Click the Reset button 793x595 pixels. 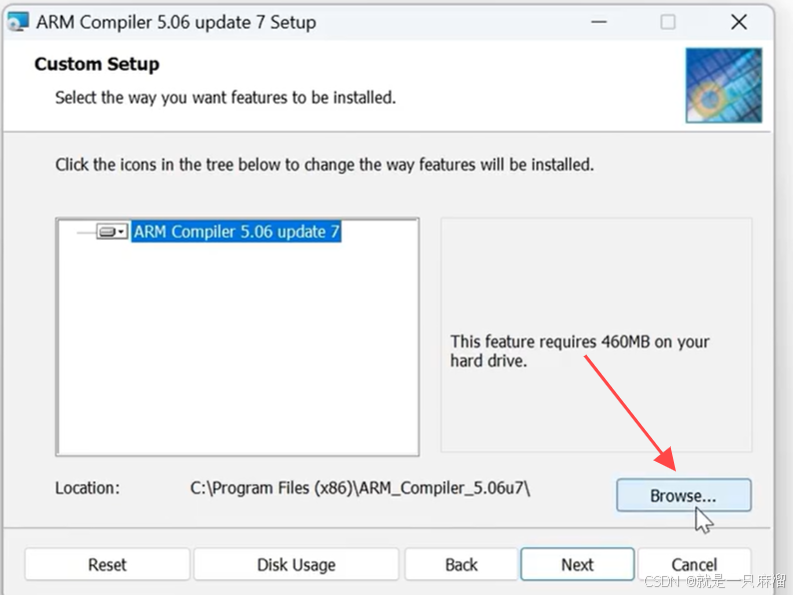point(107,564)
